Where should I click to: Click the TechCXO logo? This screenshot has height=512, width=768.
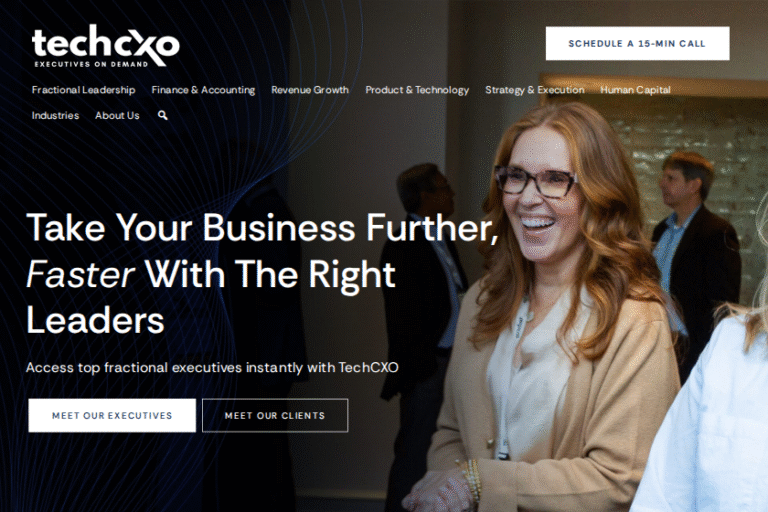coord(105,46)
